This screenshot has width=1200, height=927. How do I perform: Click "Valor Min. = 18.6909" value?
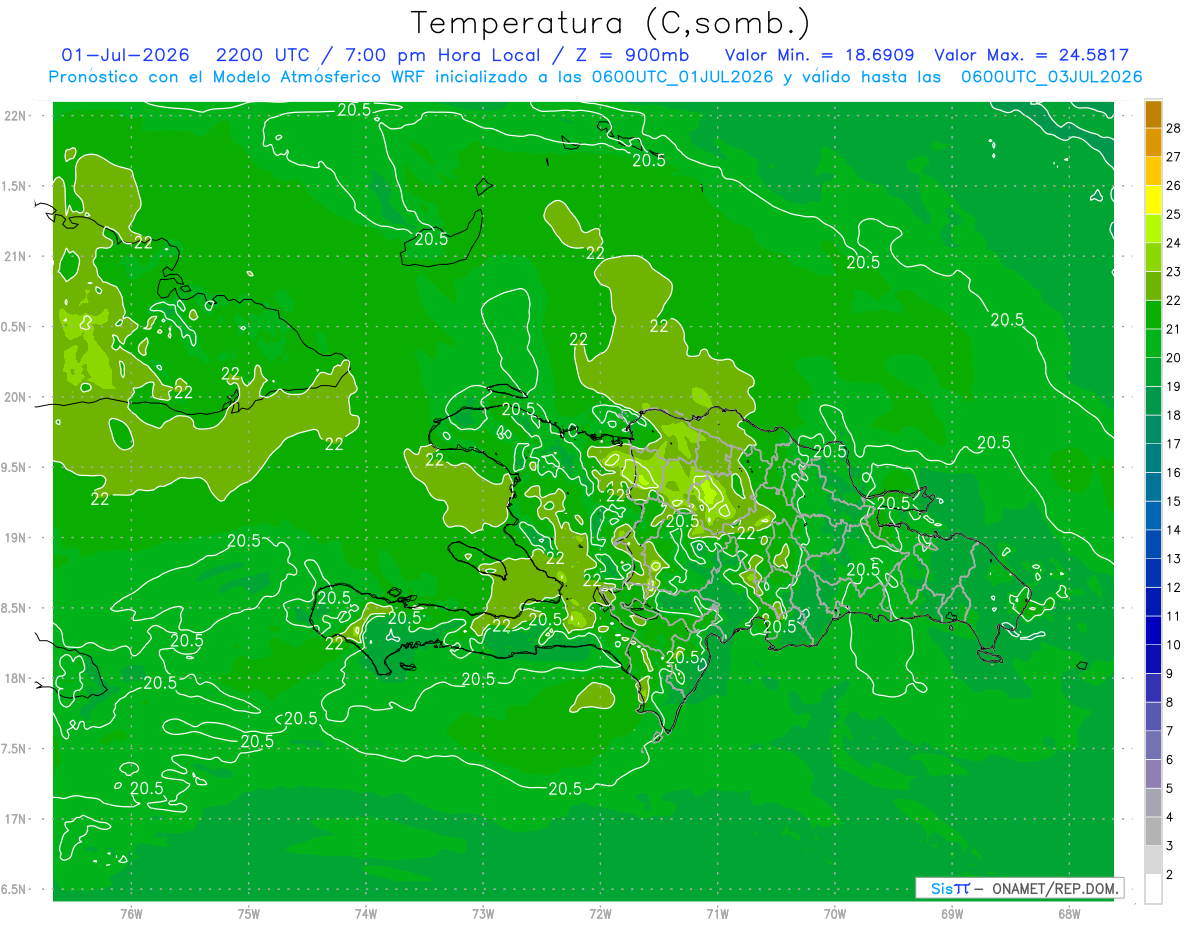[820, 55]
